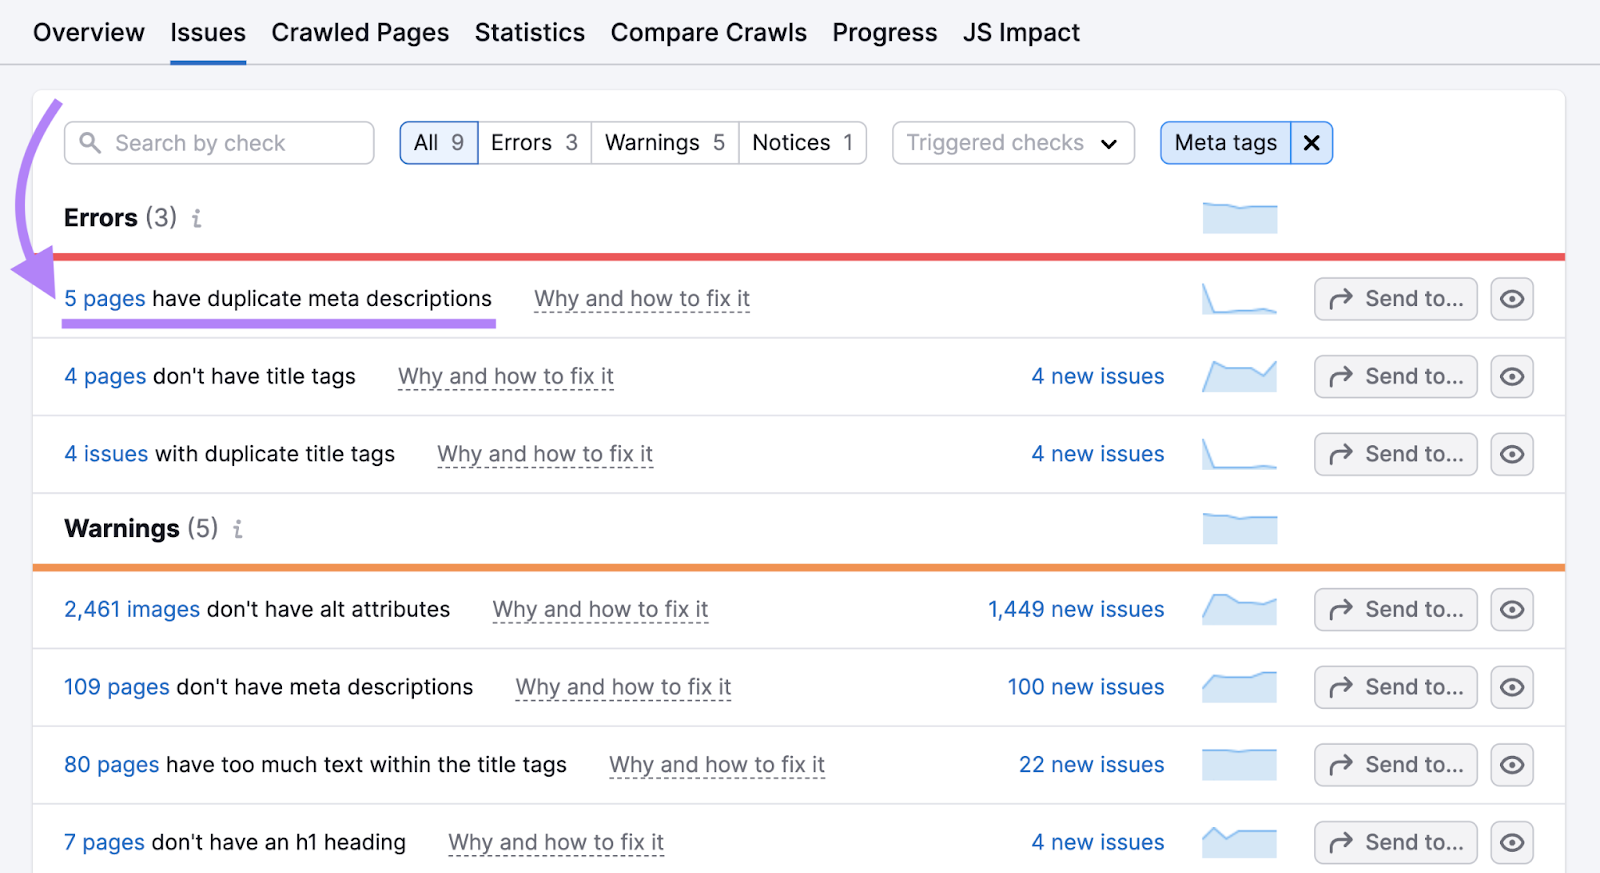The width and height of the screenshot is (1600, 873).
Task: Open trend chart for missing alt attributes
Action: coord(1239,610)
